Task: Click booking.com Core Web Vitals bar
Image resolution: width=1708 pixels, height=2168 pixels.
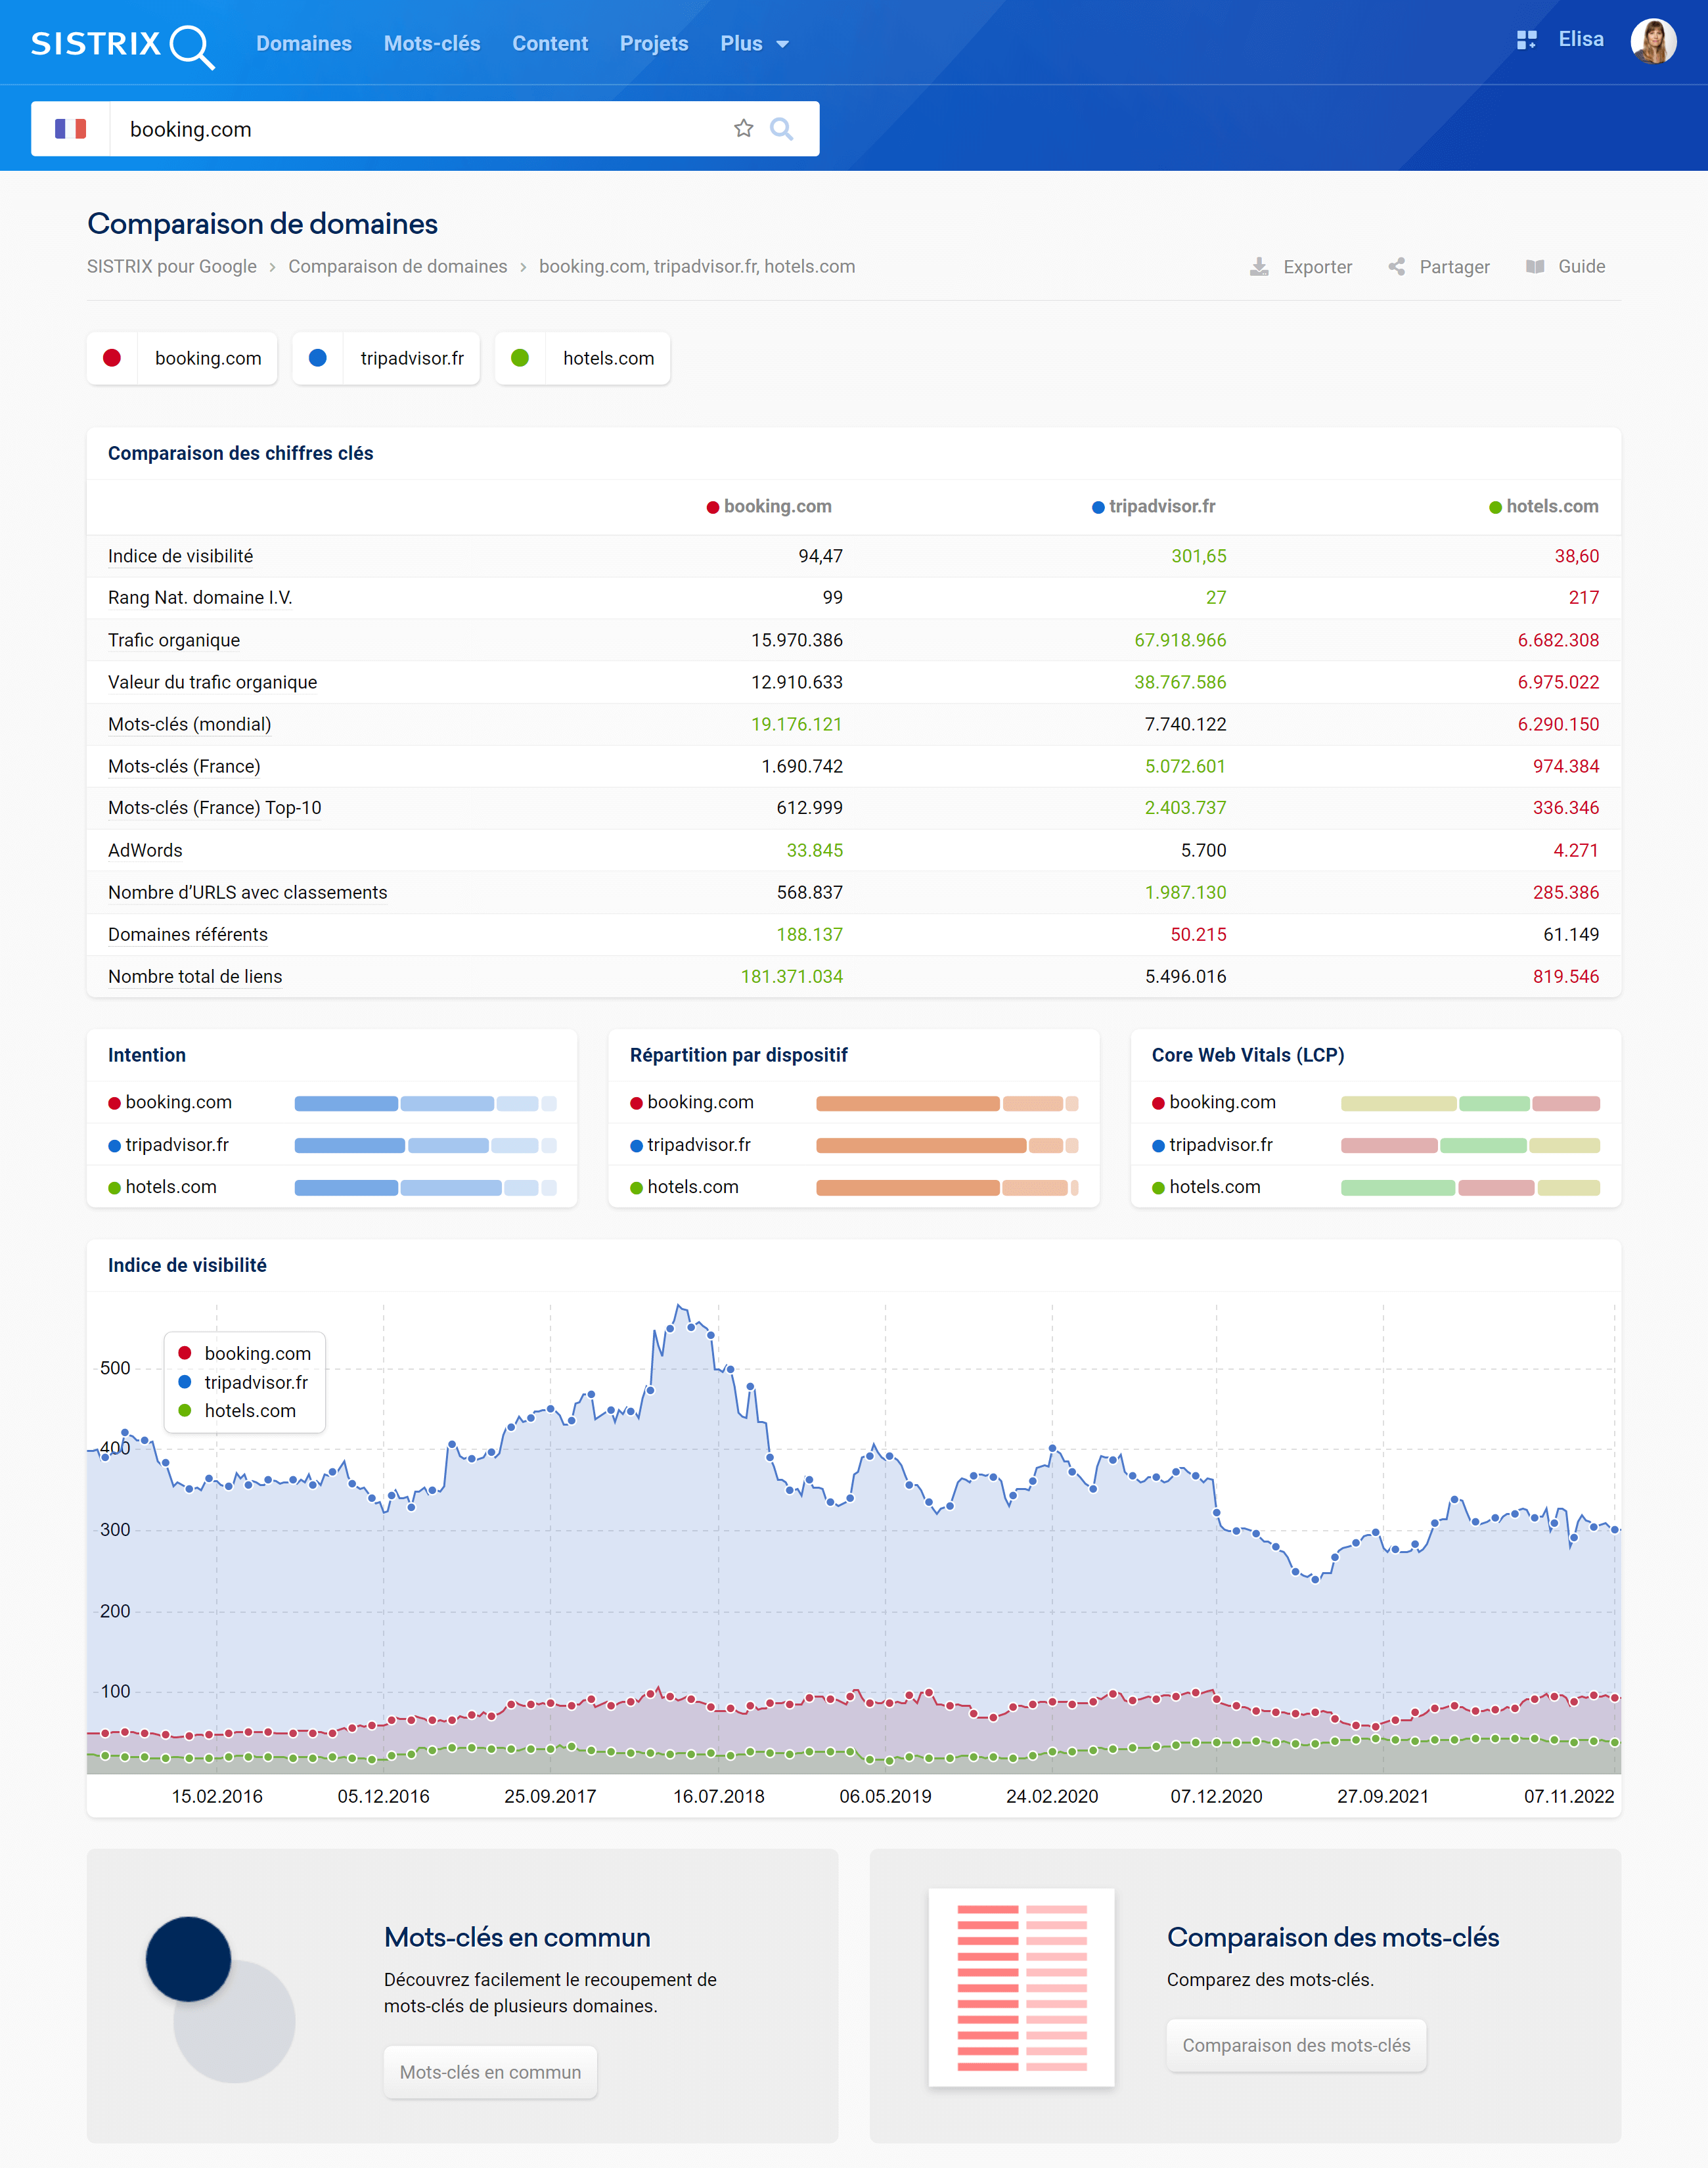Action: (1470, 1103)
